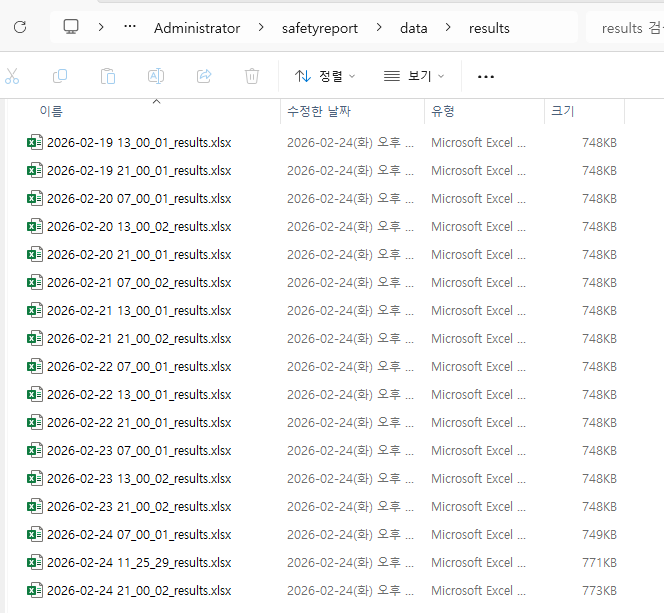Click Excel icon of 2026-02-22 21_00_01_results.xlsx
The image size is (664, 613).
click(35, 422)
